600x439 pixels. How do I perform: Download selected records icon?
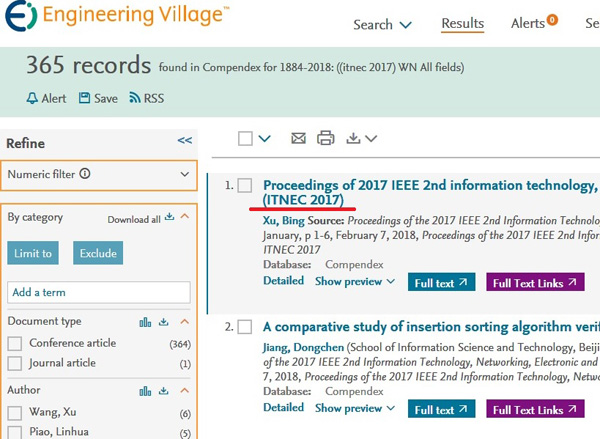pos(353,138)
